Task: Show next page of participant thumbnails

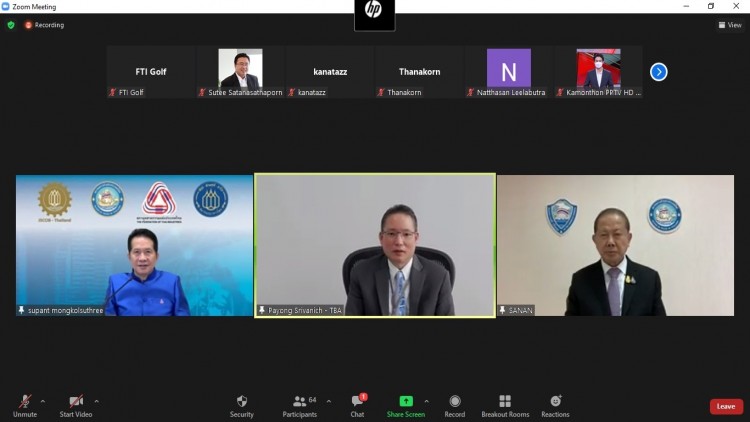Action: click(659, 72)
